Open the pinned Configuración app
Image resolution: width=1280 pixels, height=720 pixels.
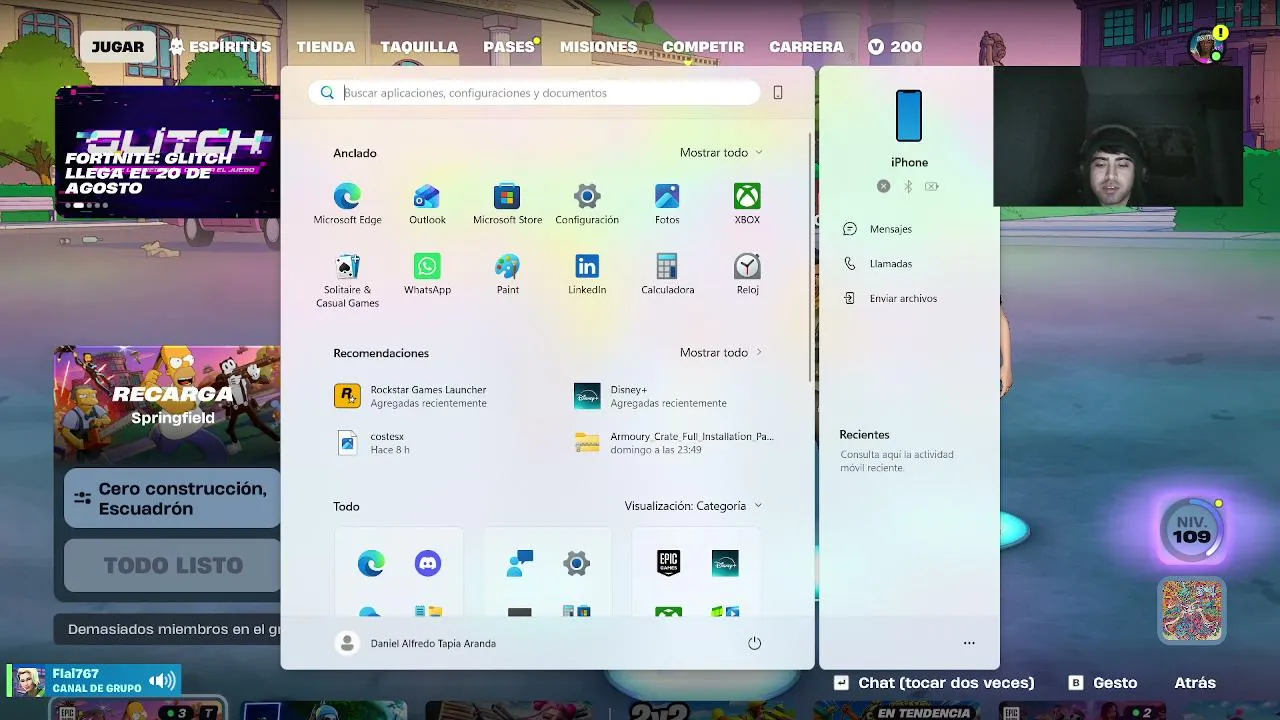[x=587, y=204]
